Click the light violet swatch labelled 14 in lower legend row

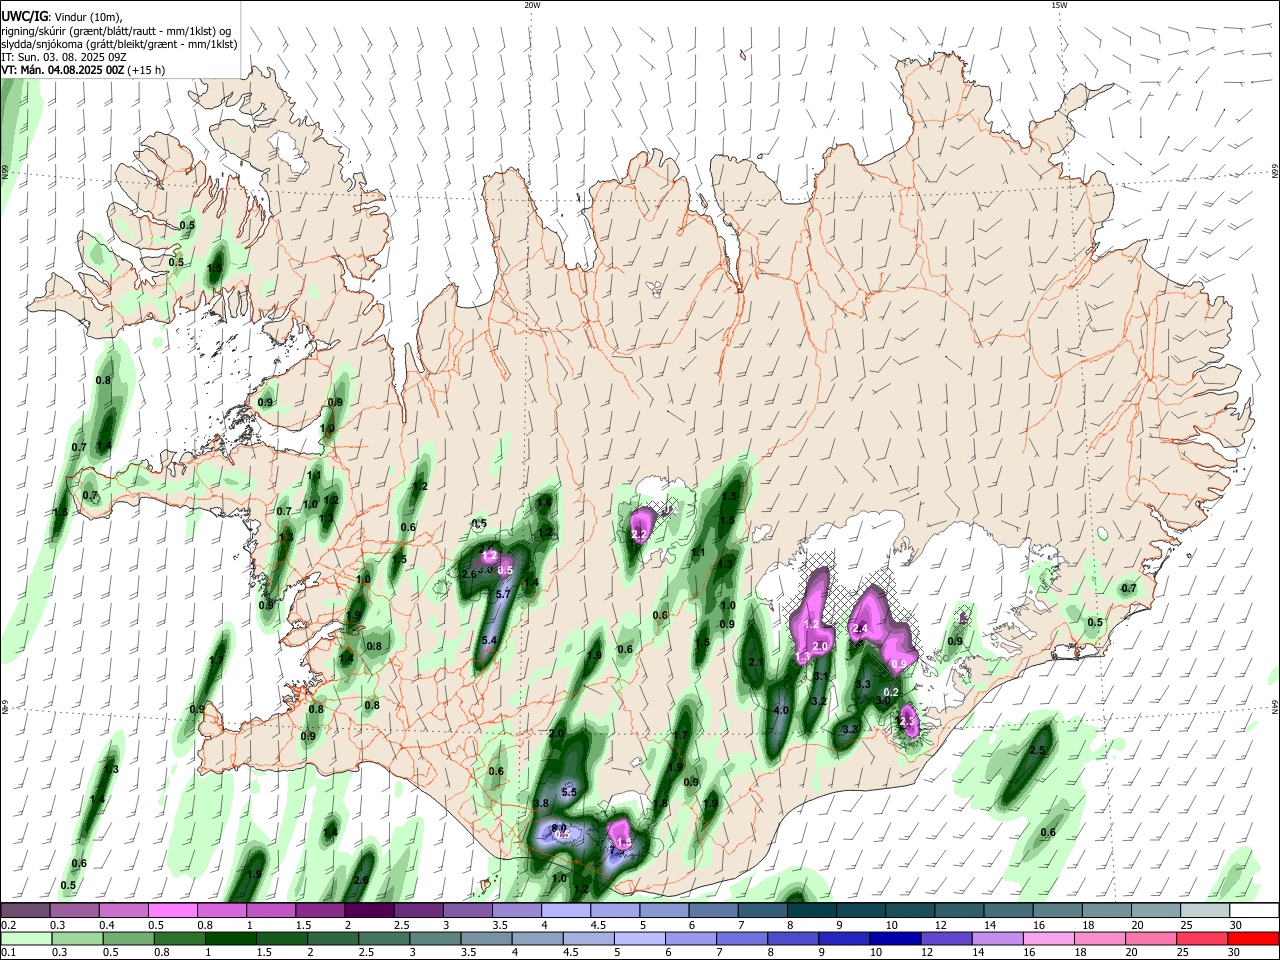(997, 939)
